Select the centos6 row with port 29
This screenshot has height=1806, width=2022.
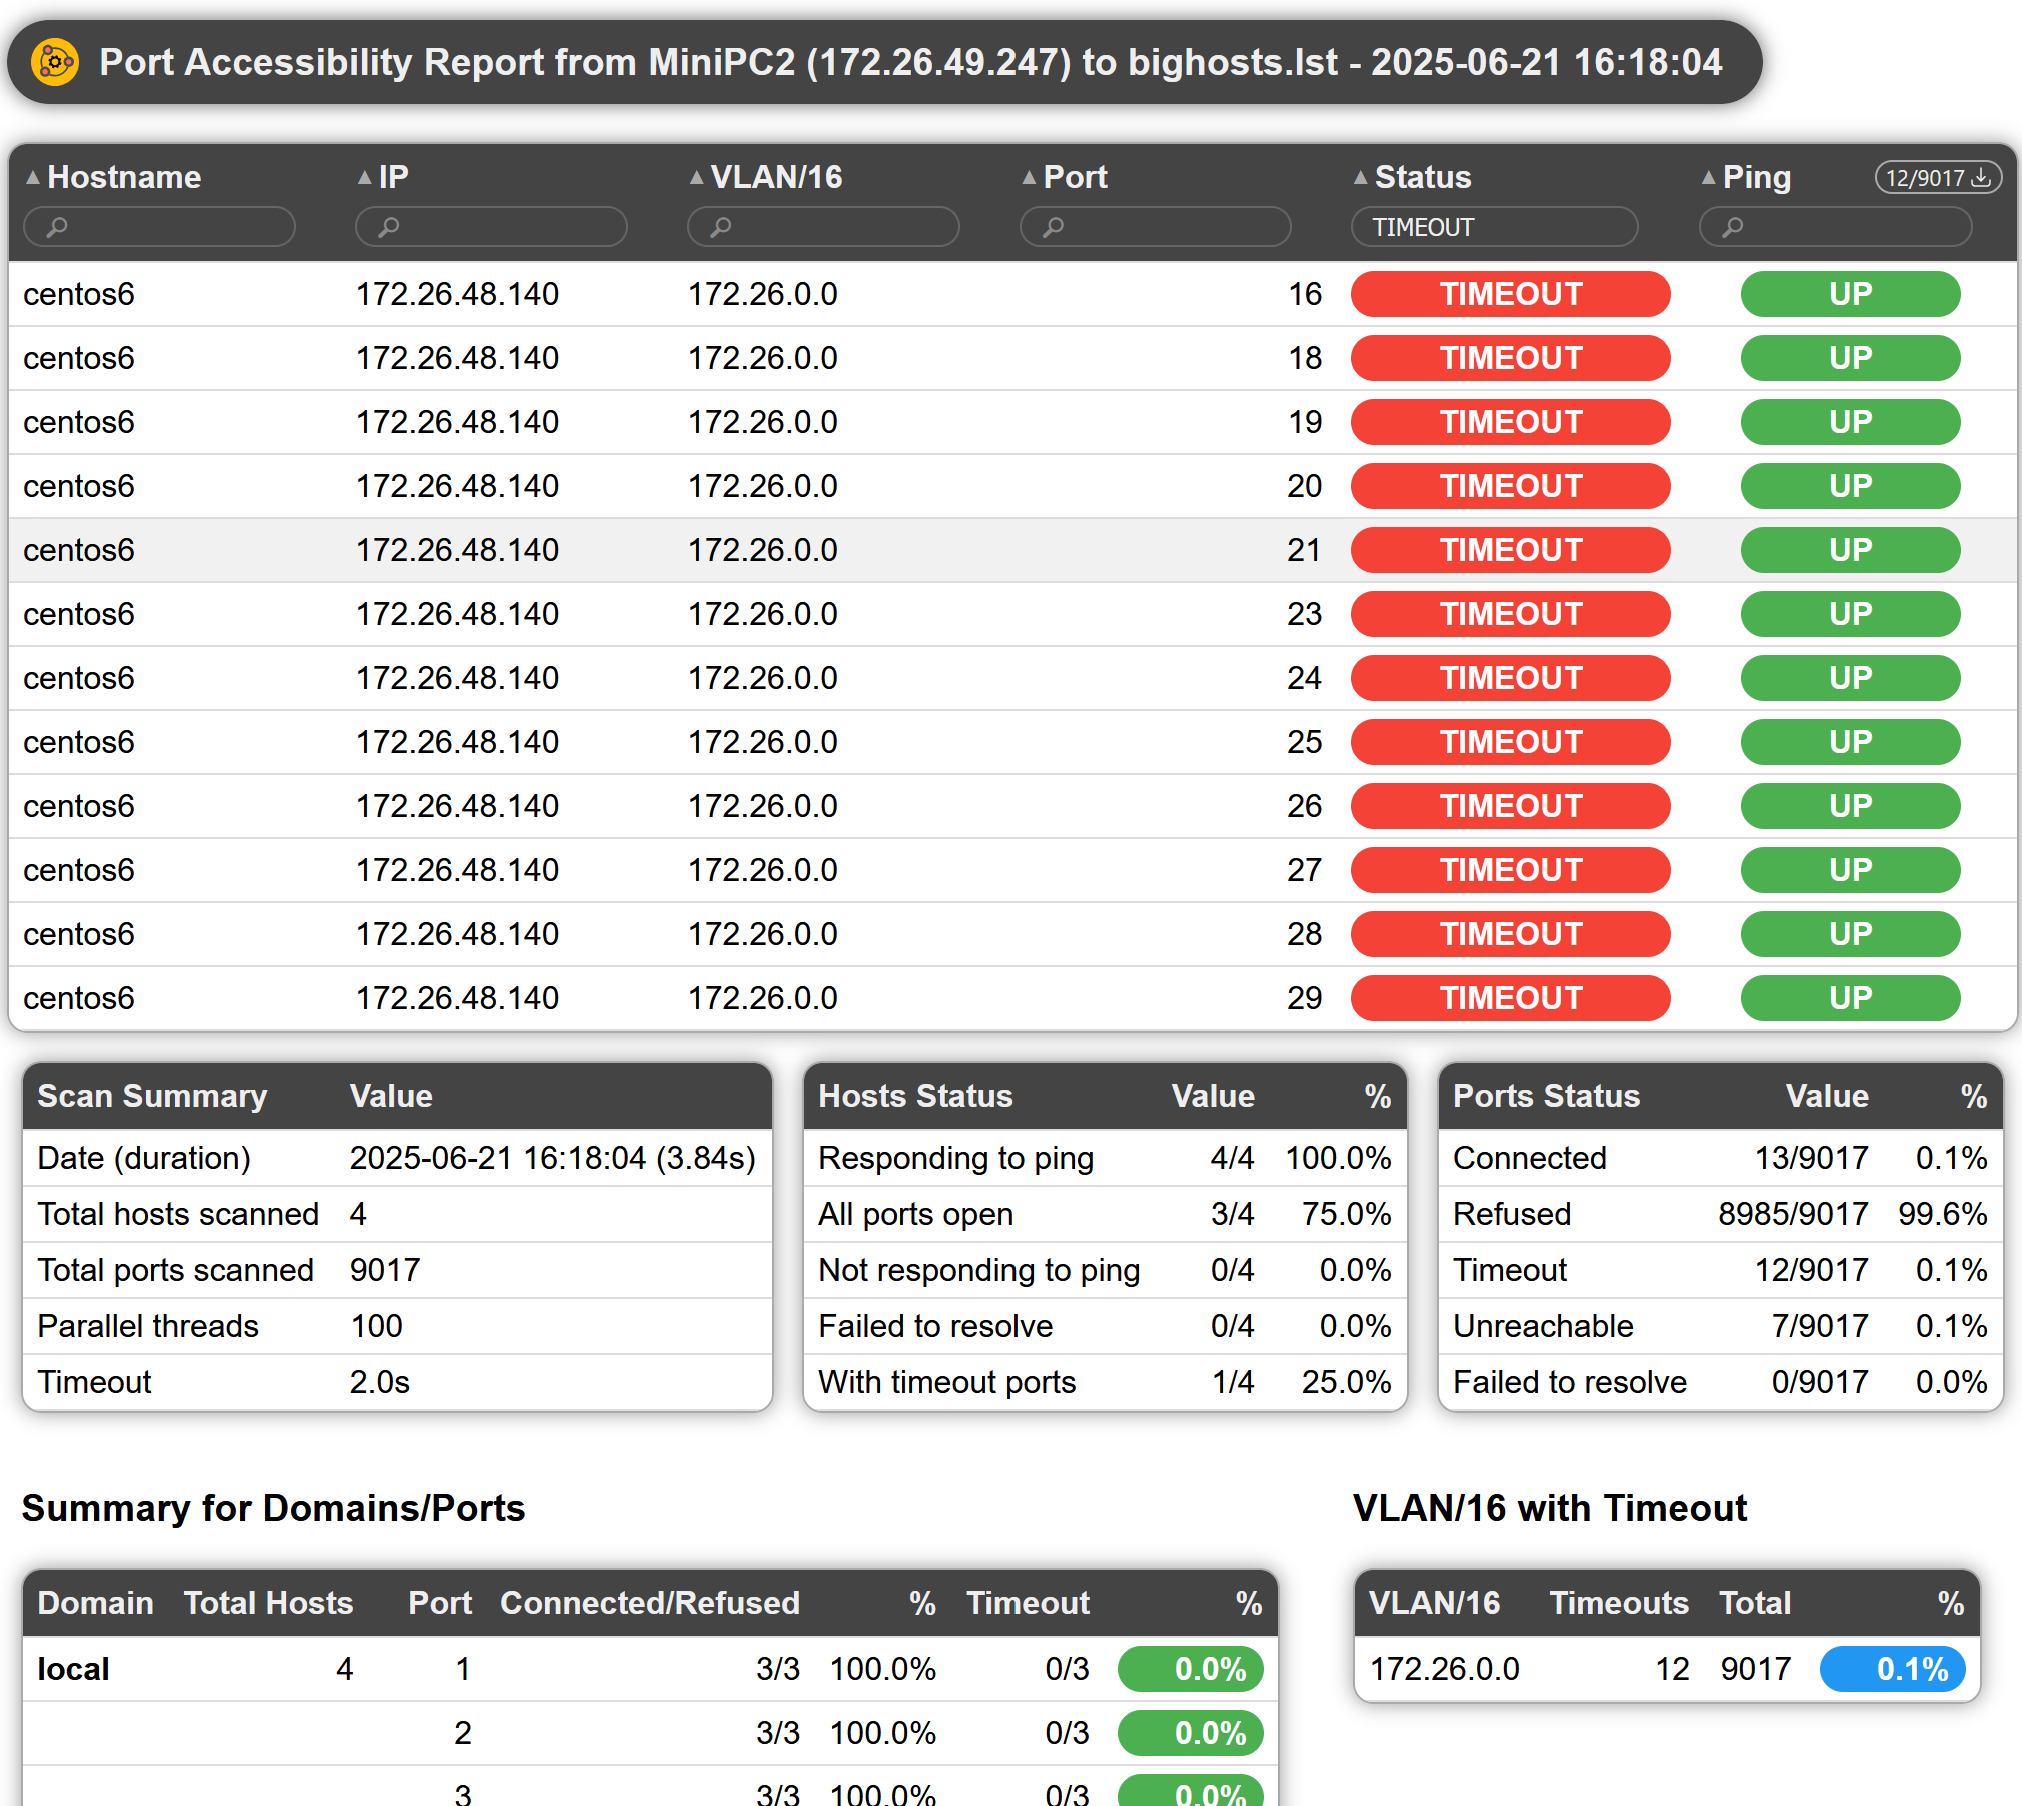[x=1012, y=998]
